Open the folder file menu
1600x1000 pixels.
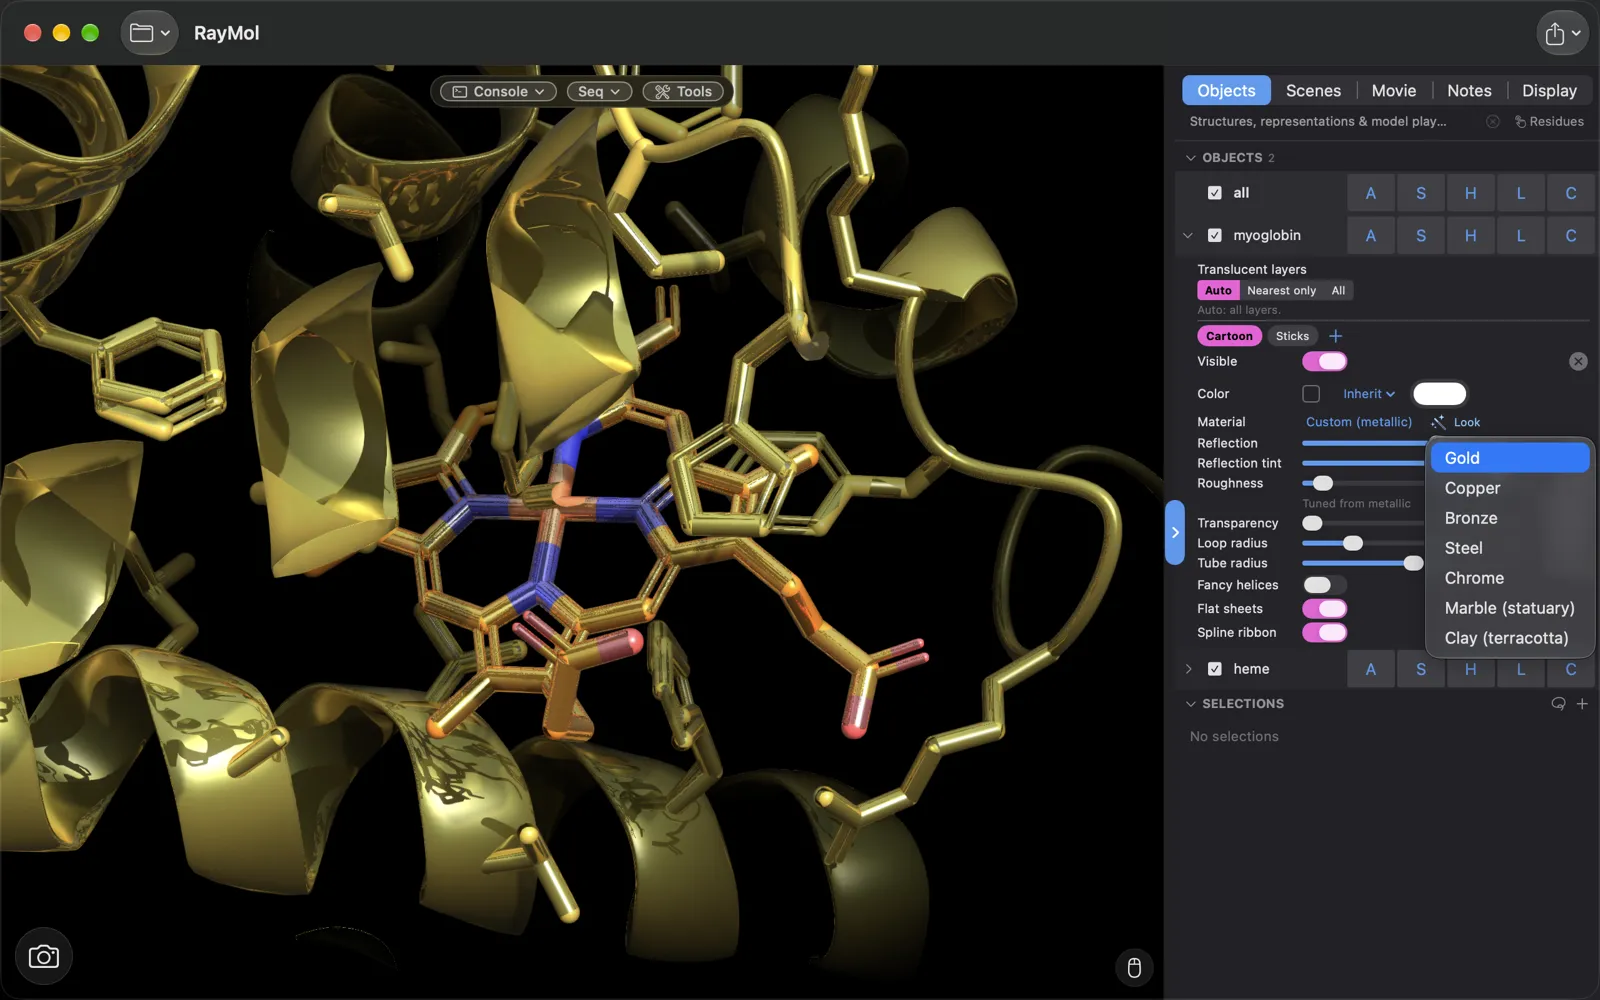149,33
